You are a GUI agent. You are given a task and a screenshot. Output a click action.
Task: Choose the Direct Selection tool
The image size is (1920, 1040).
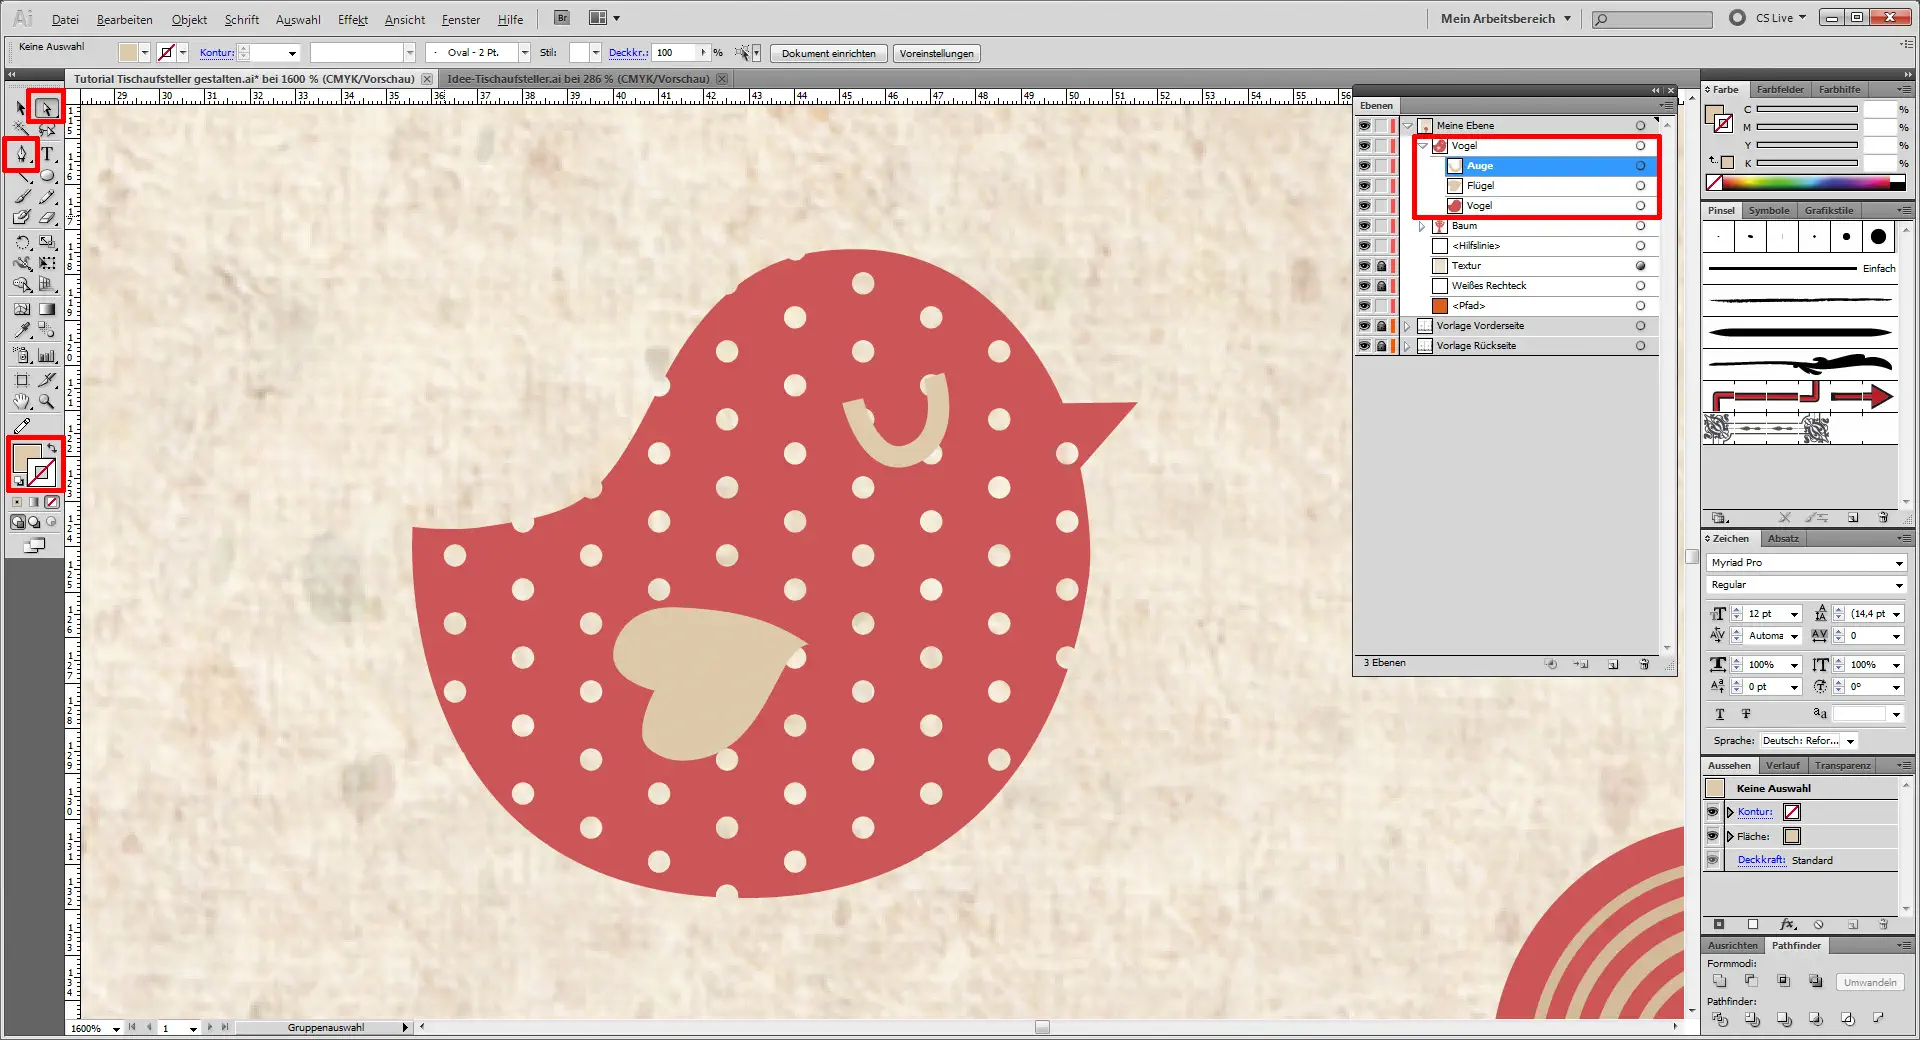pos(46,108)
